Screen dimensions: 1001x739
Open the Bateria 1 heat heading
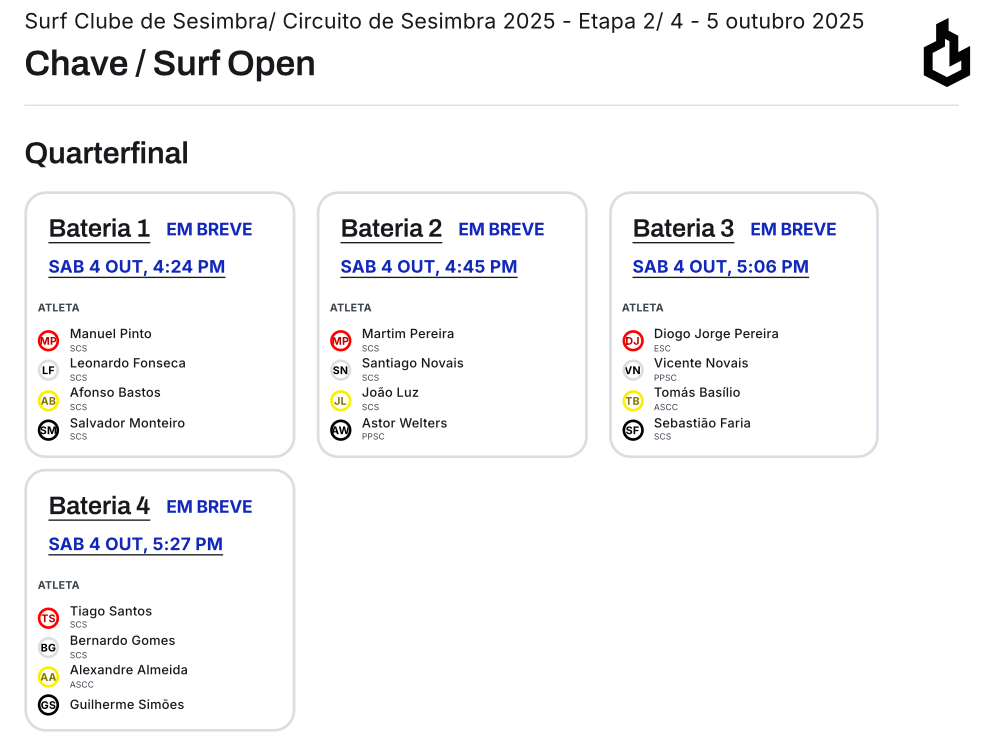(x=99, y=228)
